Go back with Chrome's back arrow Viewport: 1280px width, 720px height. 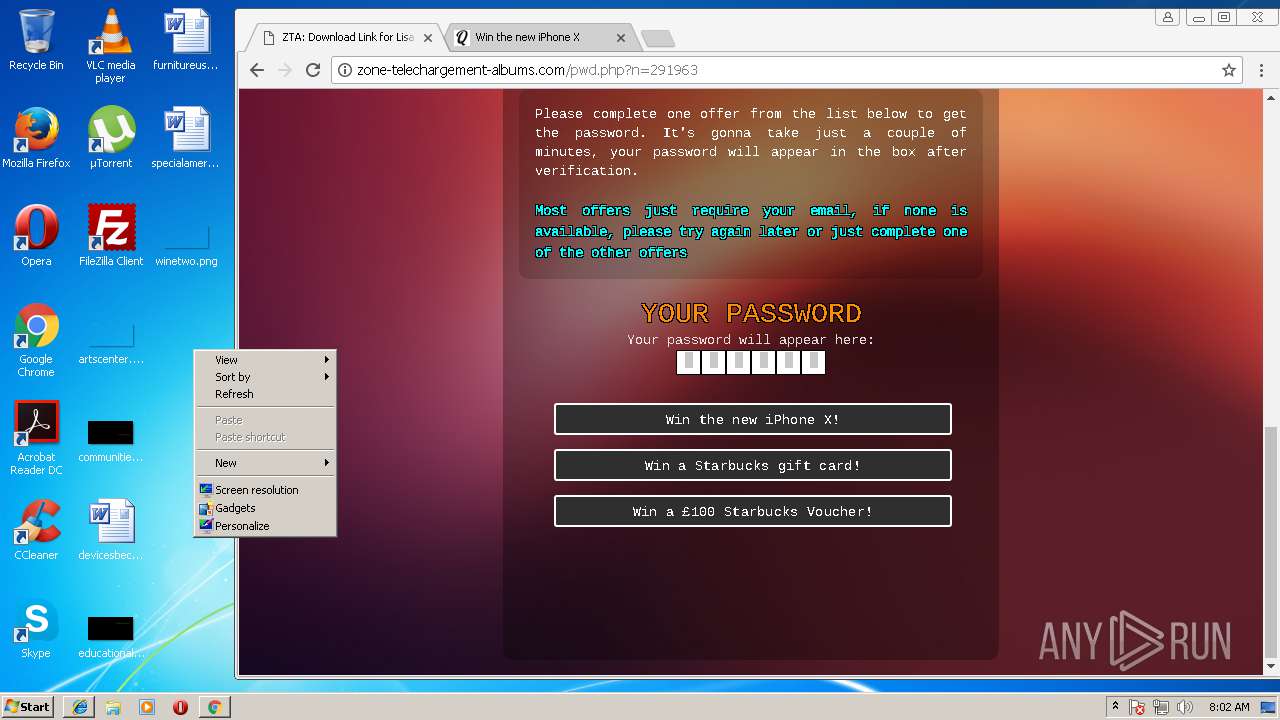coord(257,70)
